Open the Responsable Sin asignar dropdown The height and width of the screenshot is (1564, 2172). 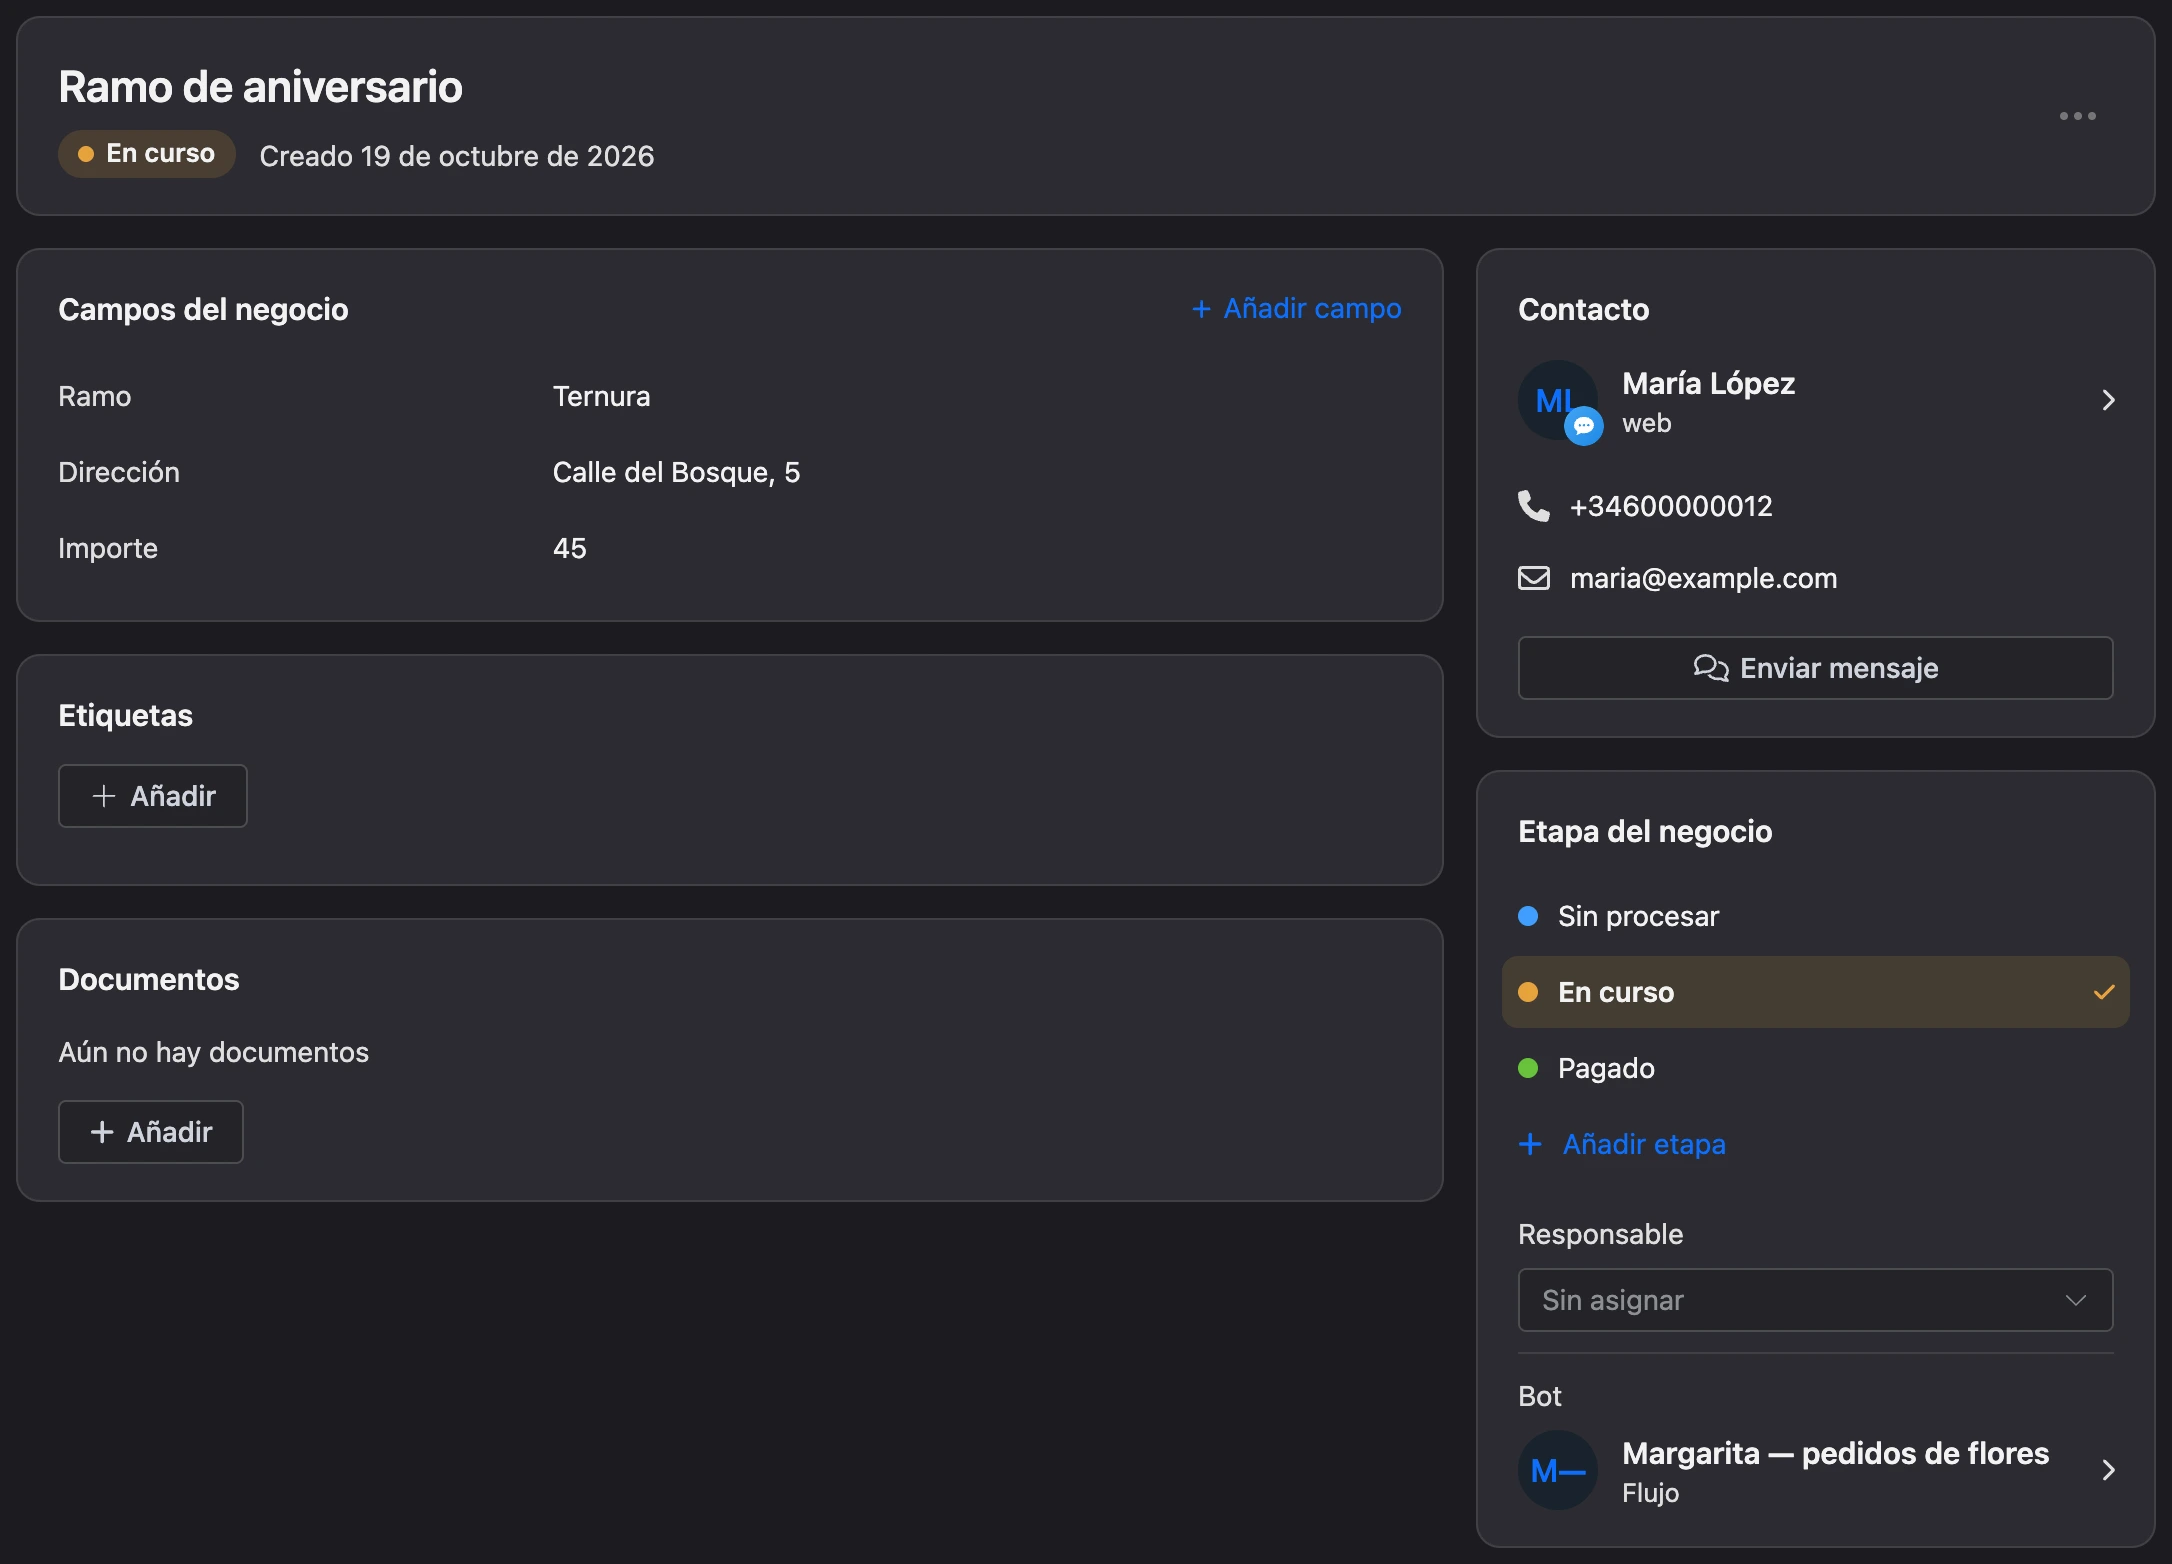tap(1815, 1300)
